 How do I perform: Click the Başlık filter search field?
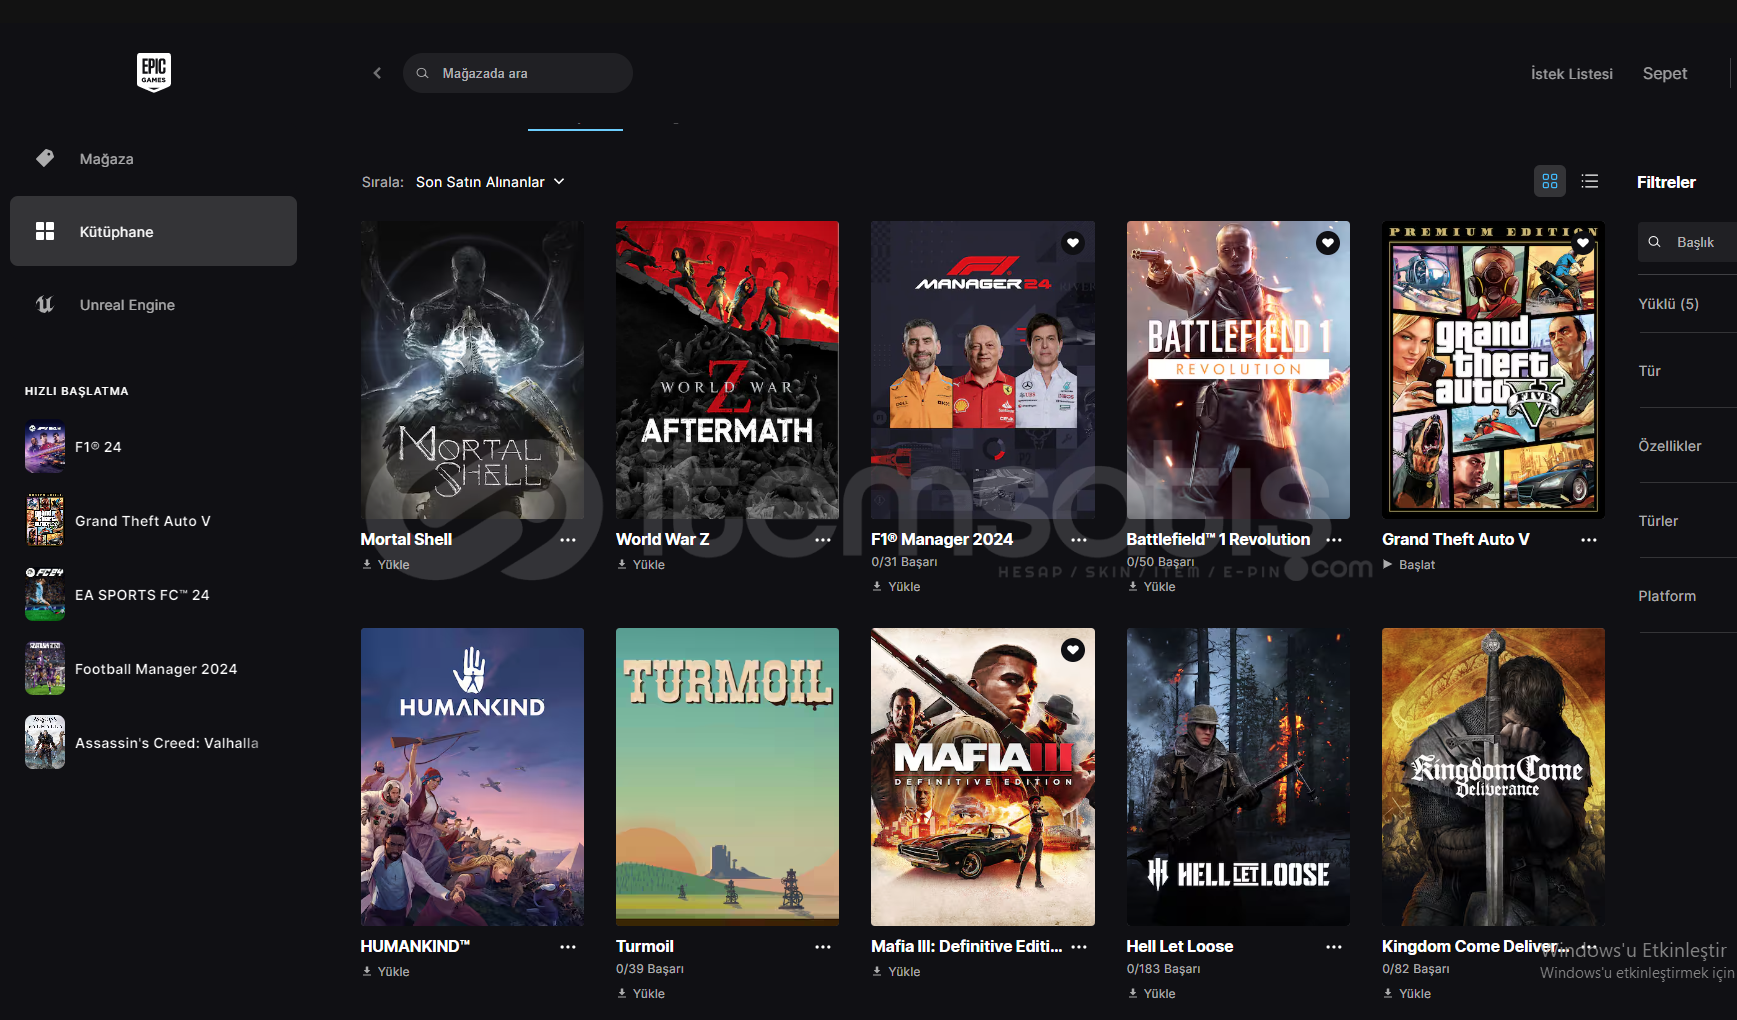[x=1687, y=242]
